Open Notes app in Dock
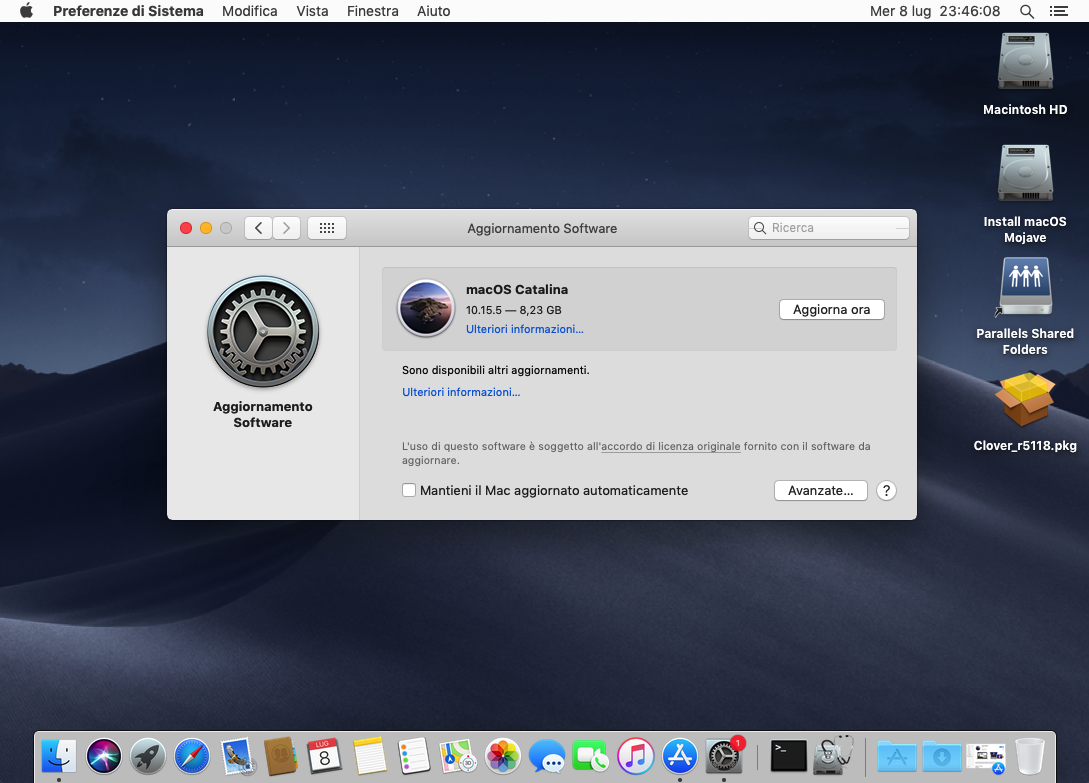1089x783 pixels. (x=369, y=757)
